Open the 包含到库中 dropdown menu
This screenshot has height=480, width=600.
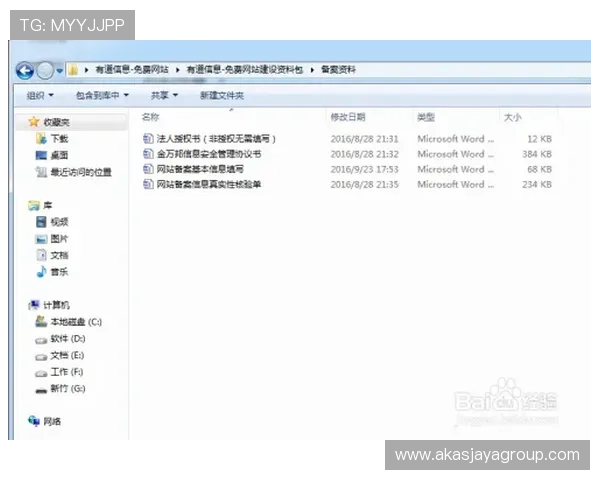click(102, 95)
